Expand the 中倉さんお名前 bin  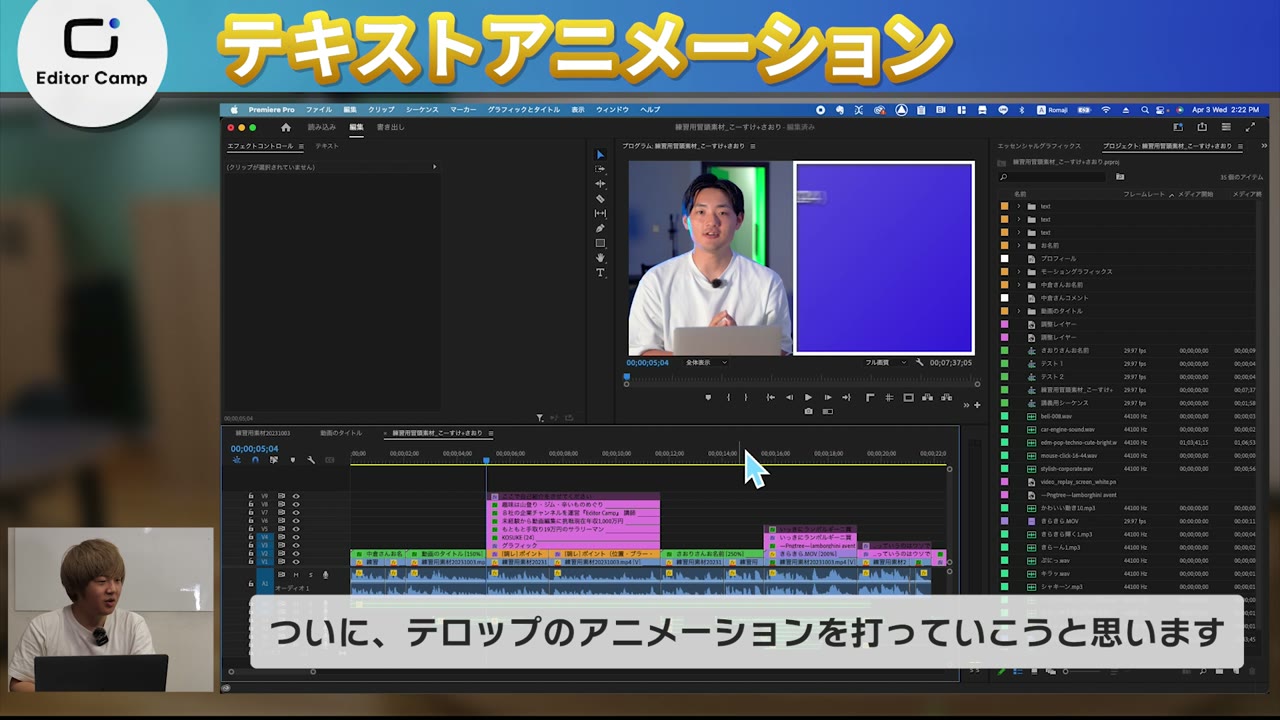(1019, 284)
